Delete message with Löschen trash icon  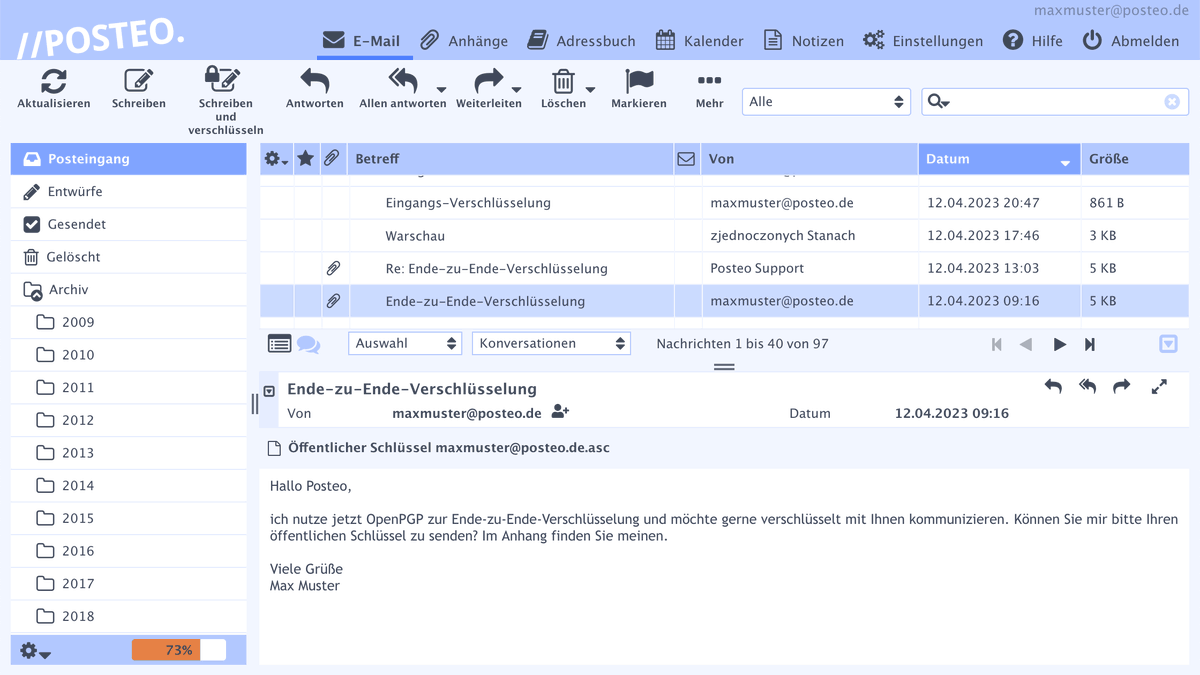564,81
